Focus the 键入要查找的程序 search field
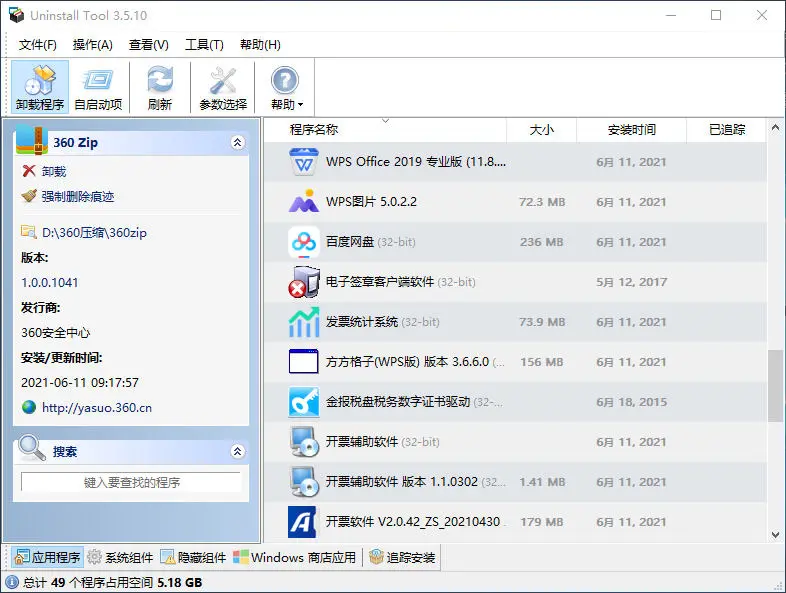786x593 pixels. 131,482
